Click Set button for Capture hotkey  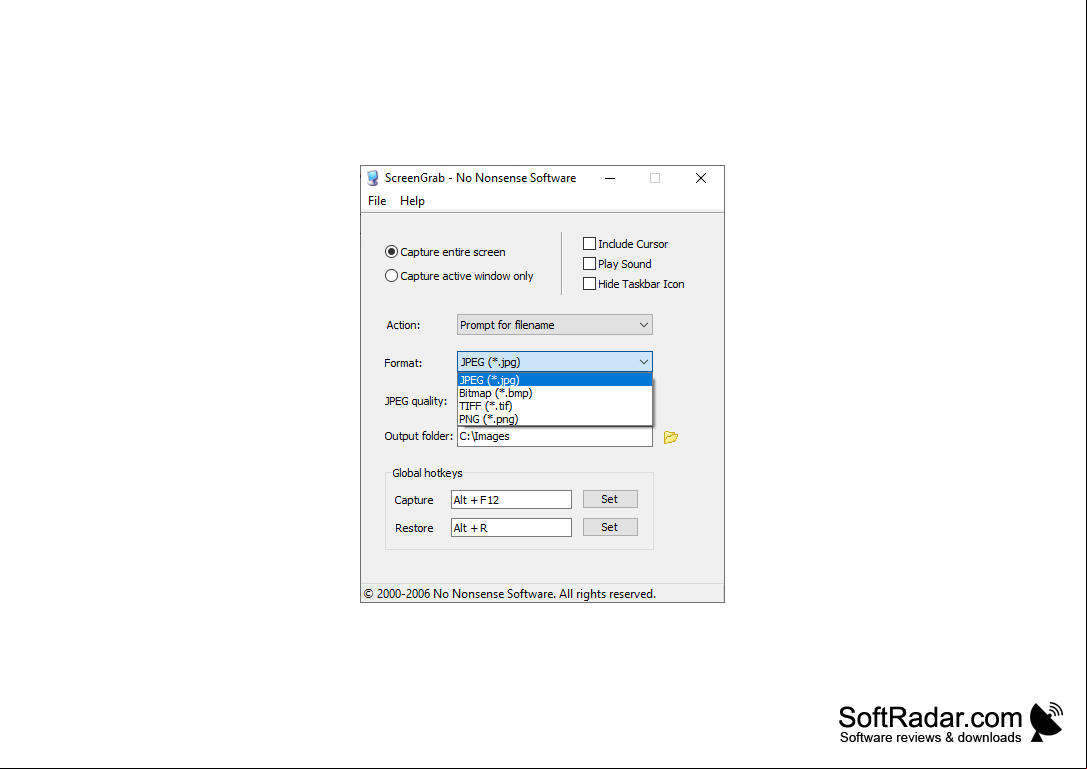610,499
